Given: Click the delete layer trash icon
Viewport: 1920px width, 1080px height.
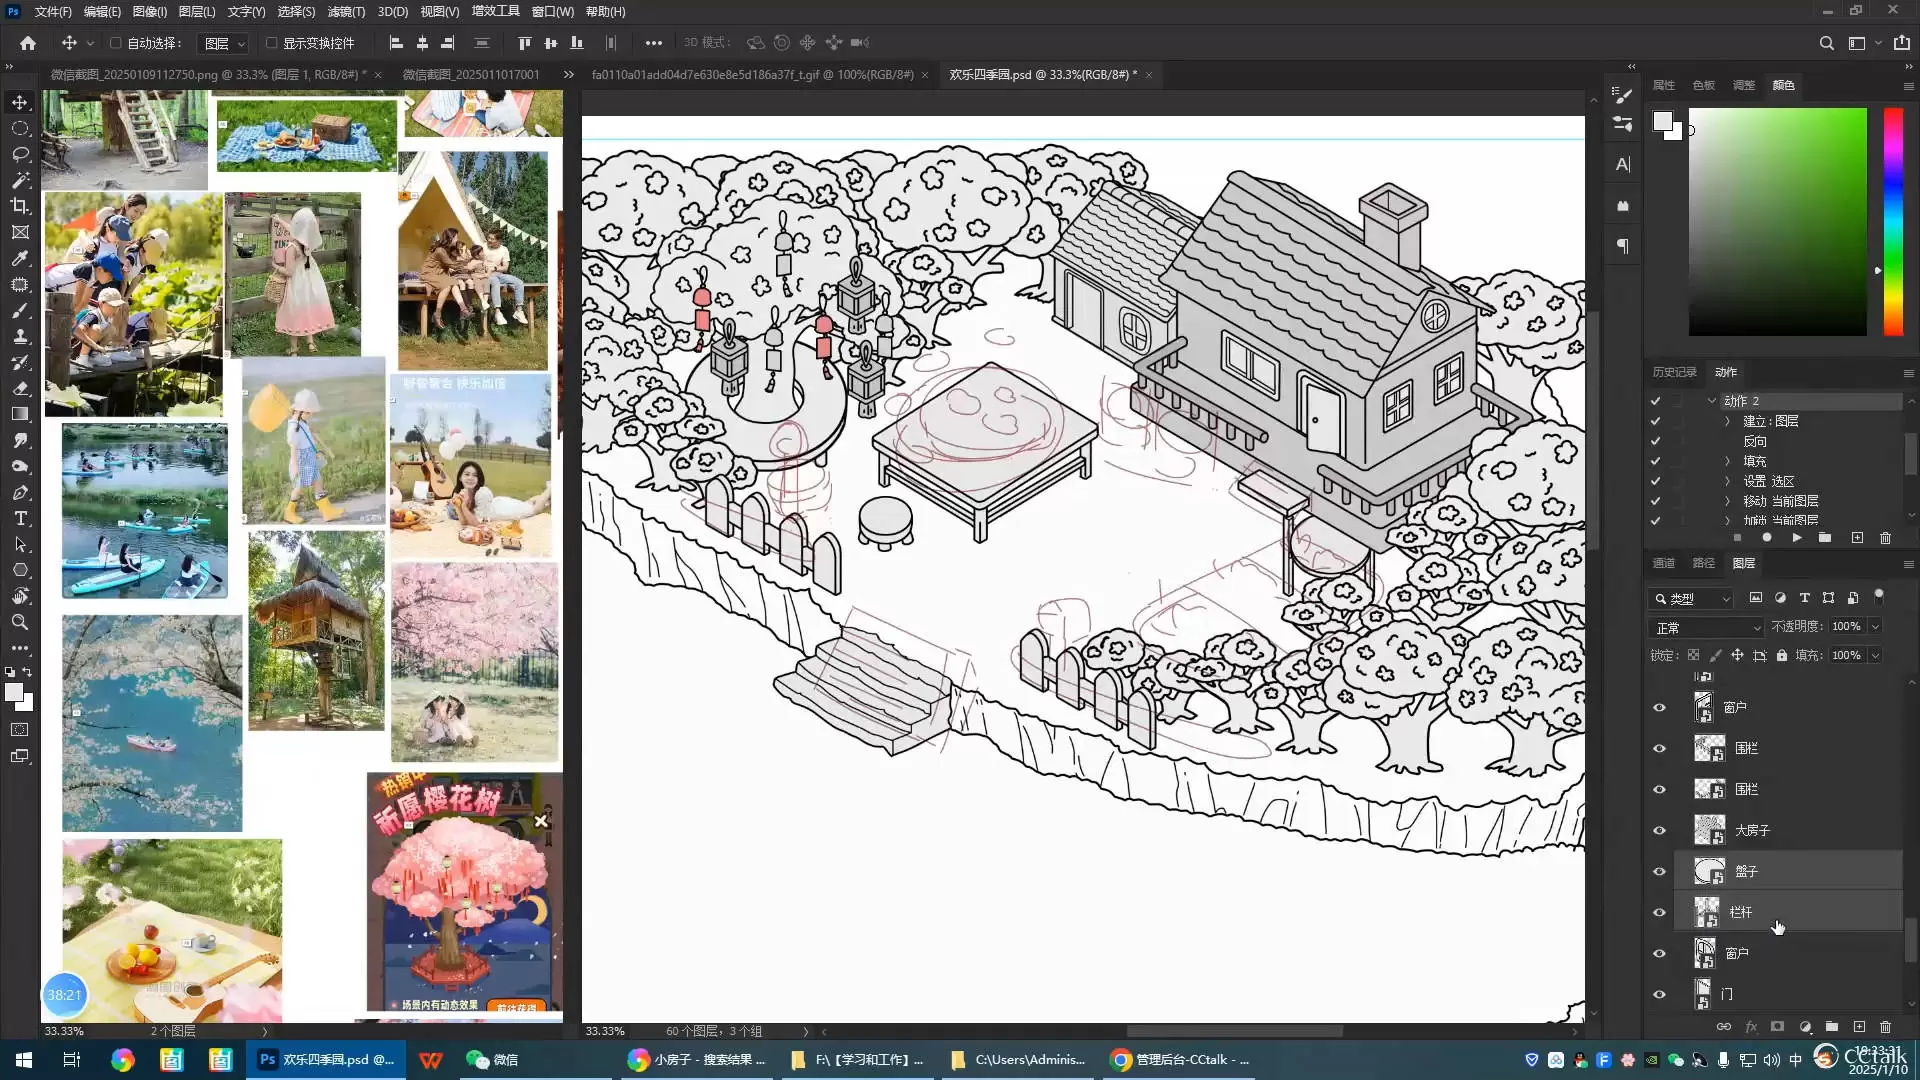Looking at the screenshot, I should point(1885,1027).
